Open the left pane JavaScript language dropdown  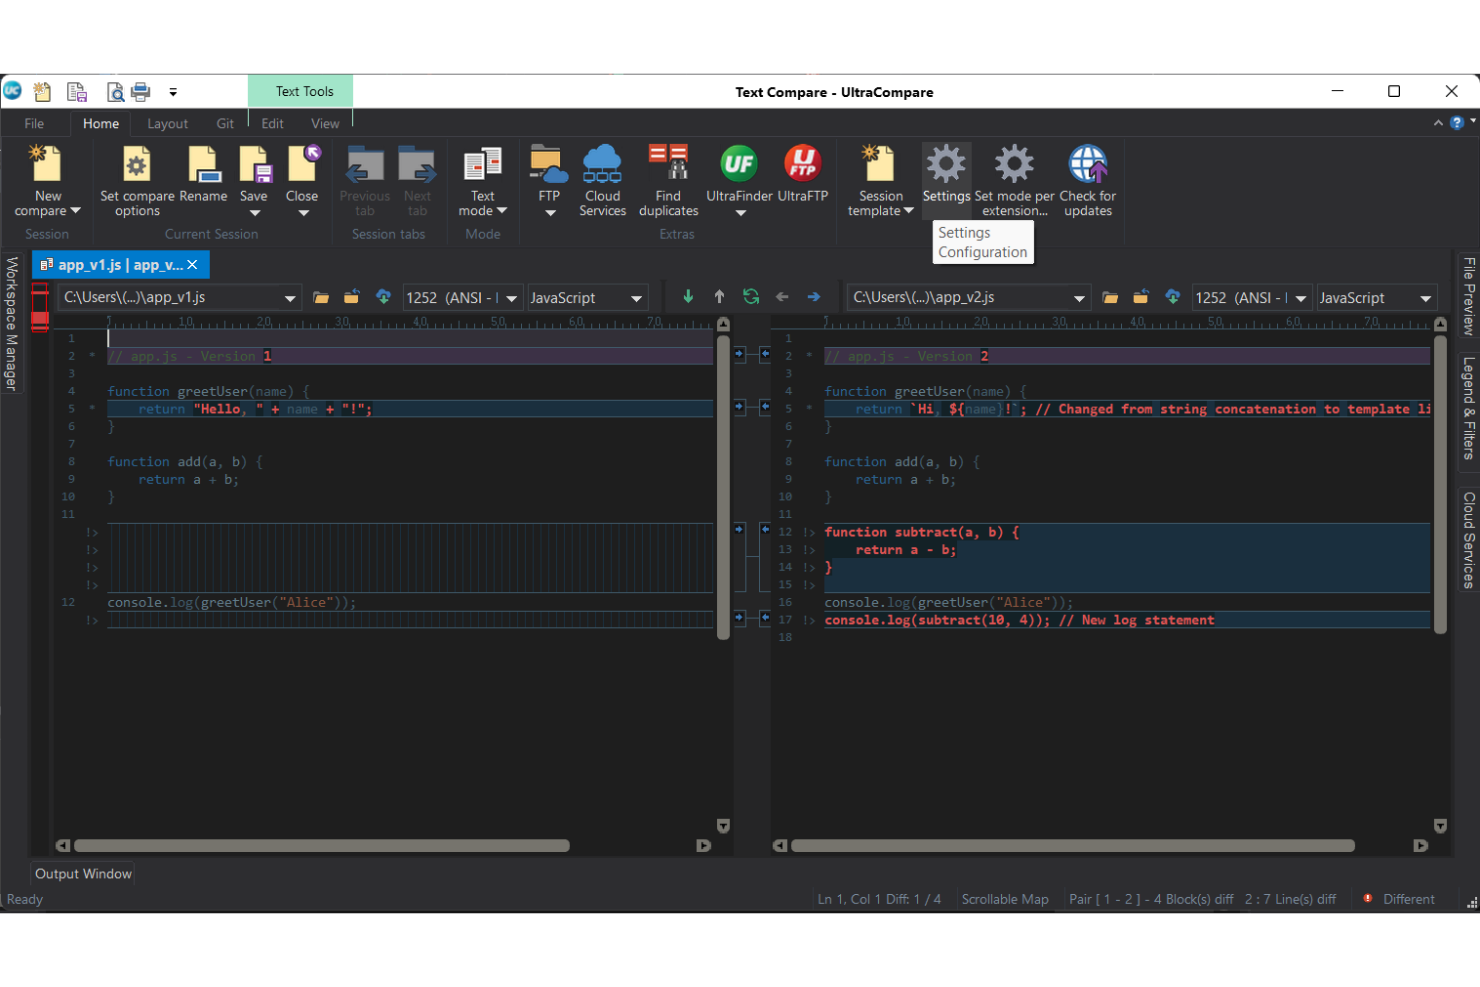pyautogui.click(x=636, y=298)
